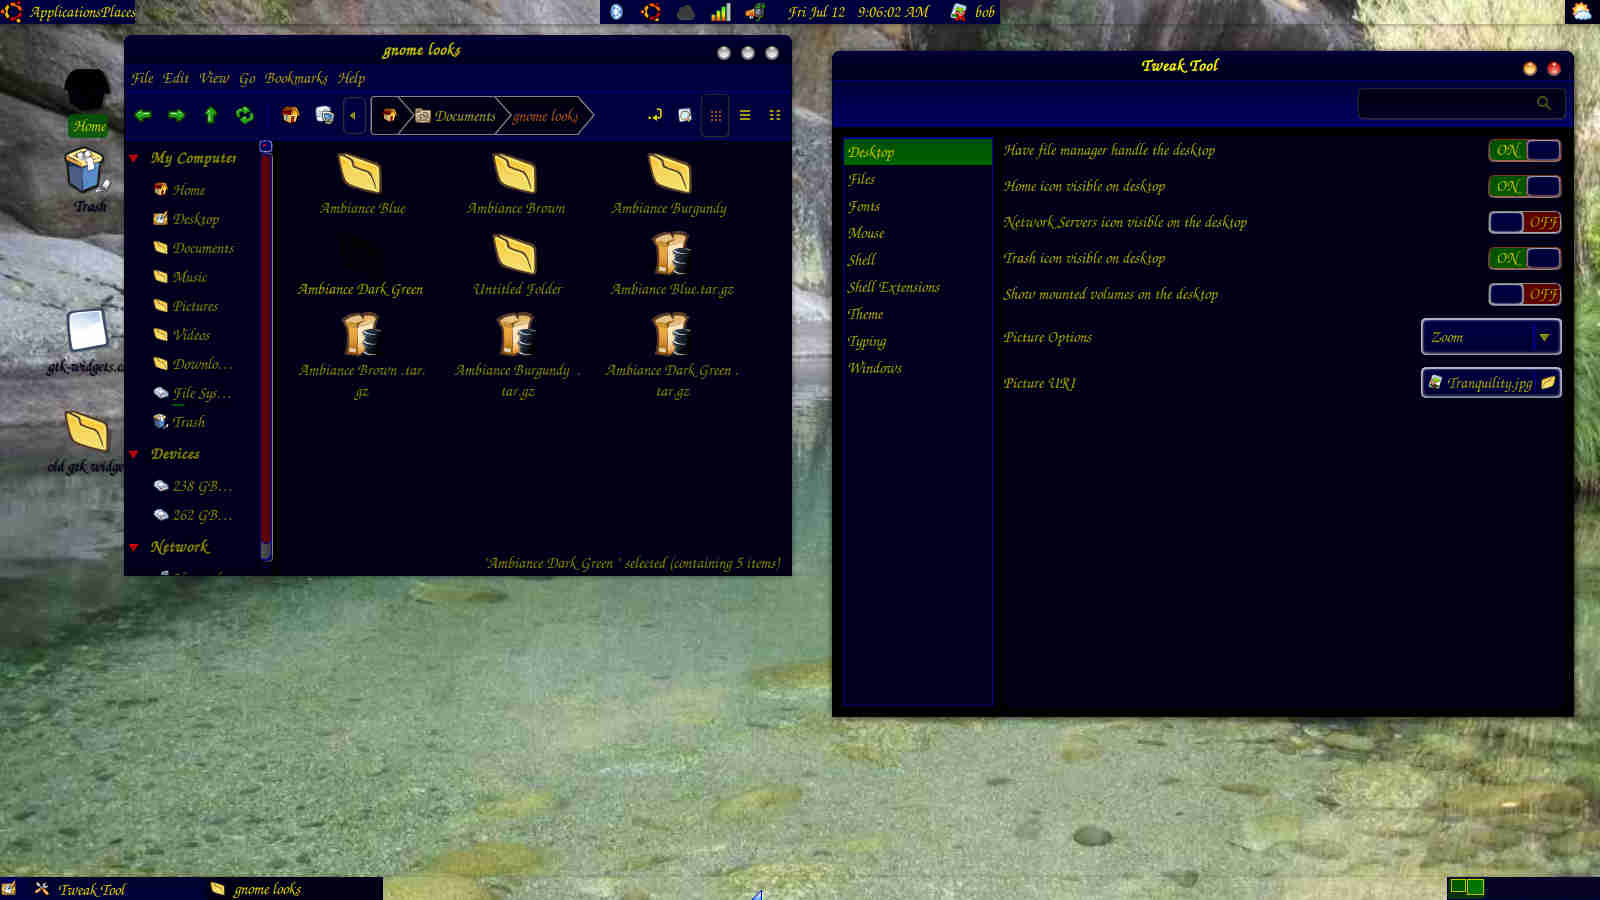Screen dimensions: 1600x900
Task: Open the View menu
Action: [214, 78]
